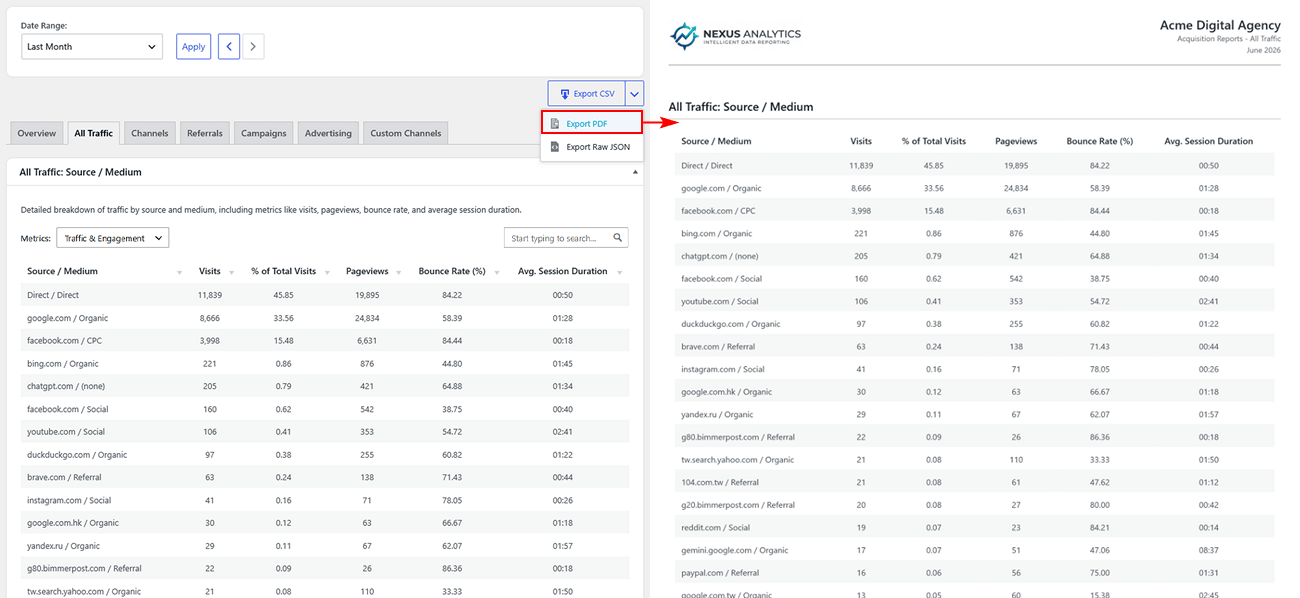Click 'Avg. Session Duration' header in PDF preview
Image resolution: width=1300 pixels, height=598 pixels.
tap(1208, 141)
